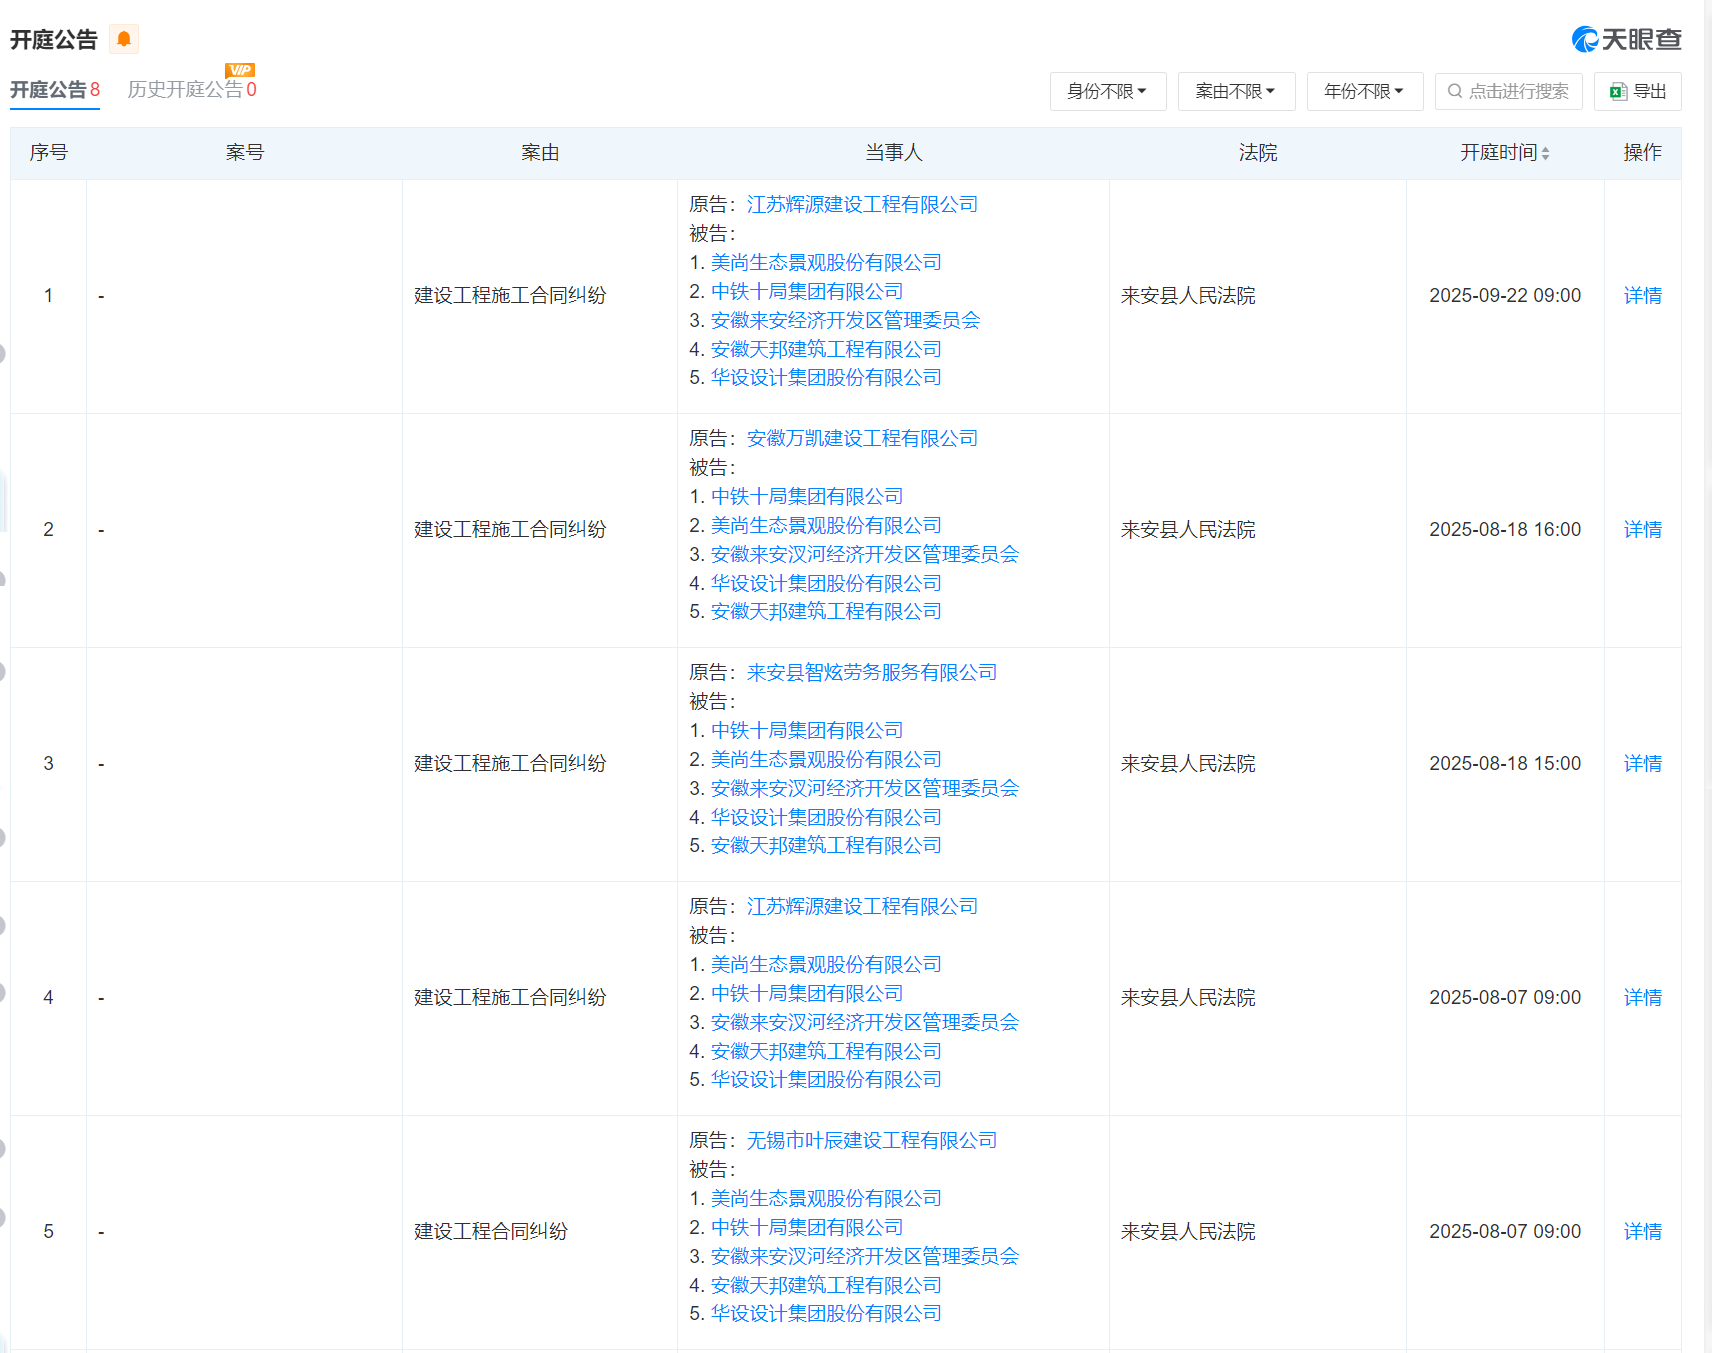
Task: Open 安徽来安汊河经济开发区管理委员会 in row 3
Action: click(x=865, y=789)
